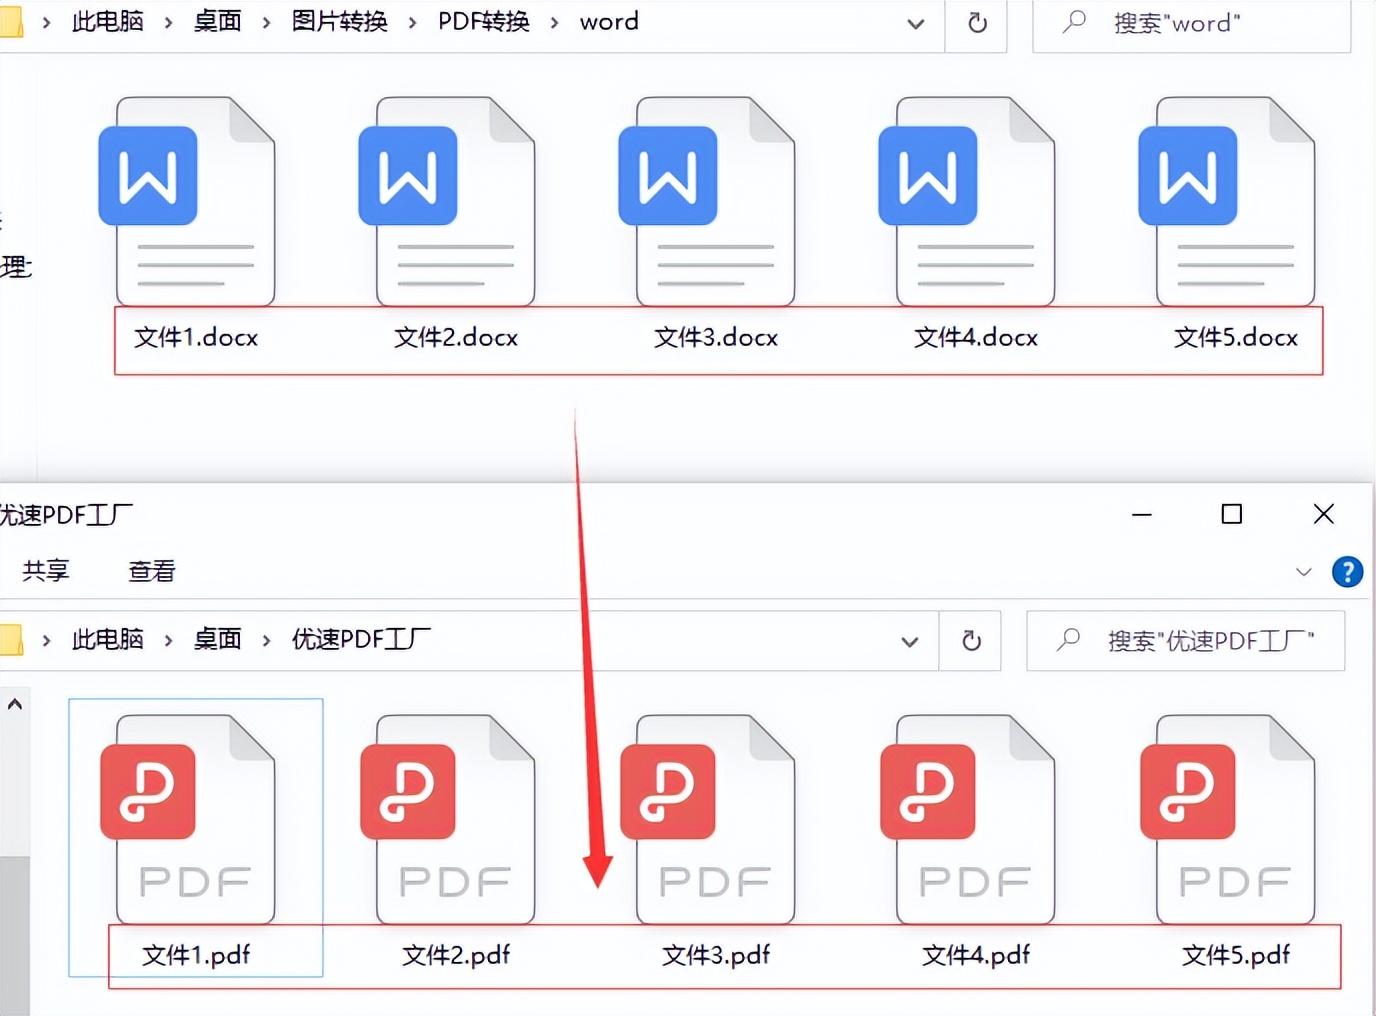
Task: Open Help via the question mark icon
Action: pos(1348,571)
